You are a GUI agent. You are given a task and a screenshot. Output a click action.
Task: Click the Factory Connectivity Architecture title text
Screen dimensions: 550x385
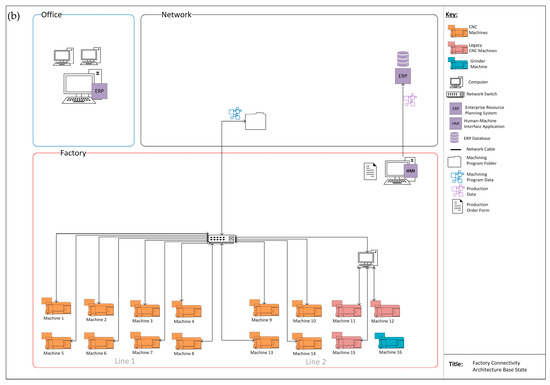(499, 366)
